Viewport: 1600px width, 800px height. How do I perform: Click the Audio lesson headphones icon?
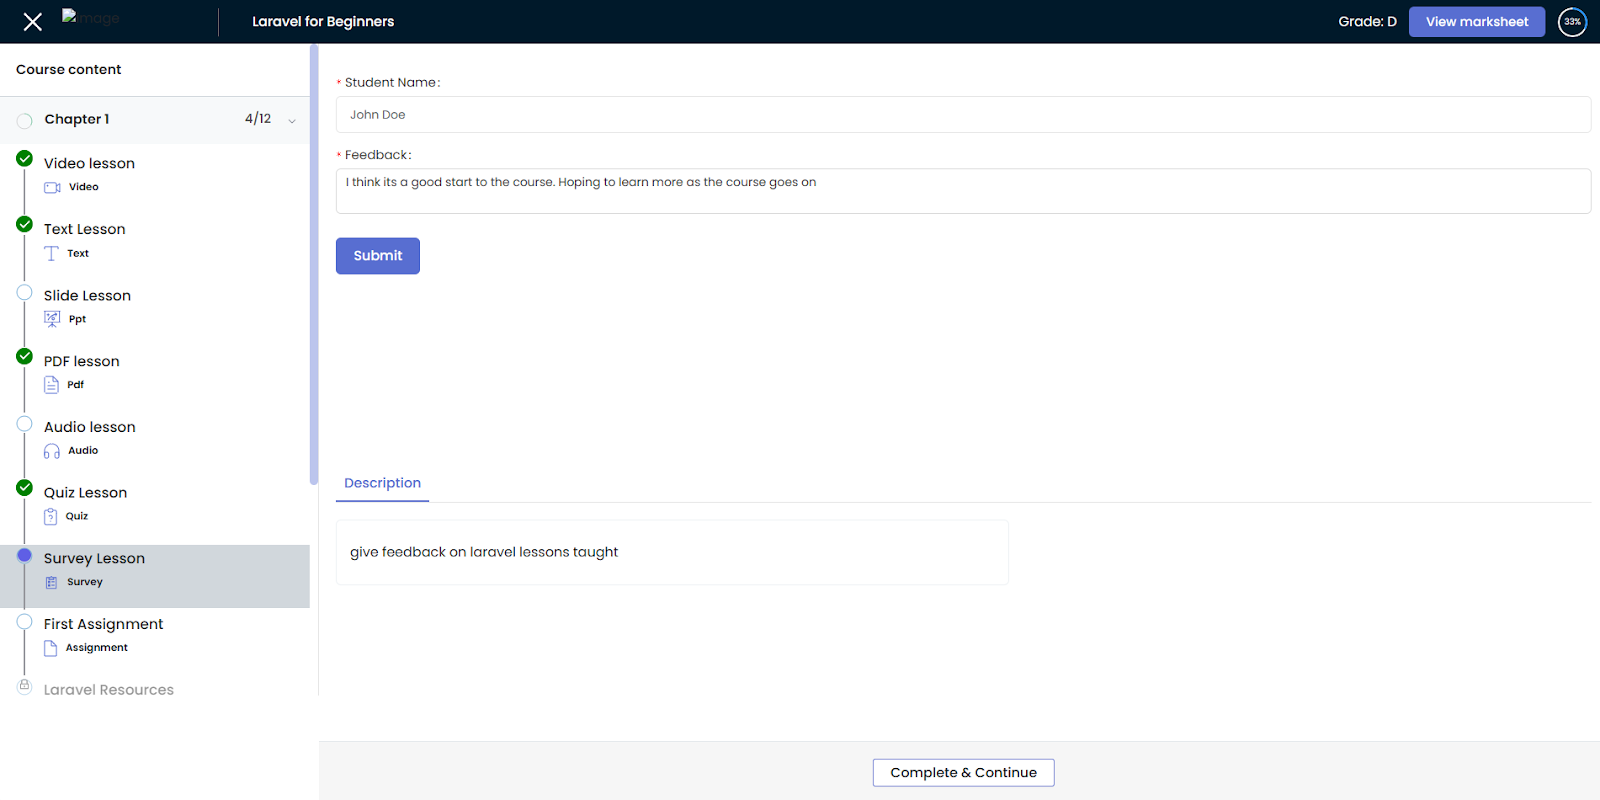pos(52,451)
